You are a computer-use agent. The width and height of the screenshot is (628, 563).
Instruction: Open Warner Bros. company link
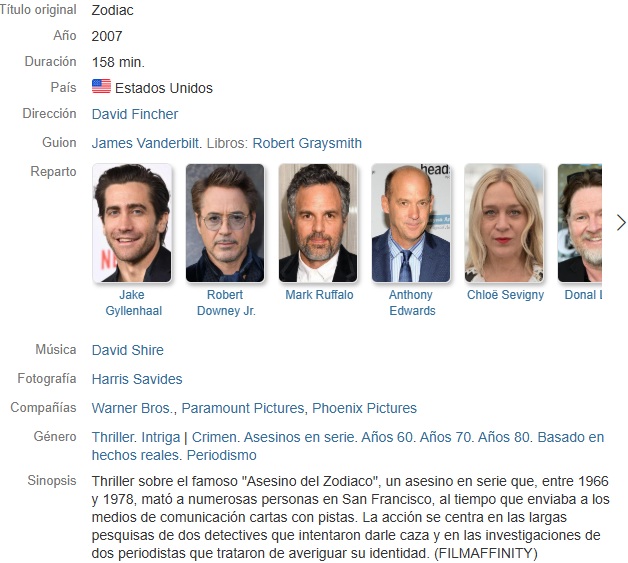point(133,408)
